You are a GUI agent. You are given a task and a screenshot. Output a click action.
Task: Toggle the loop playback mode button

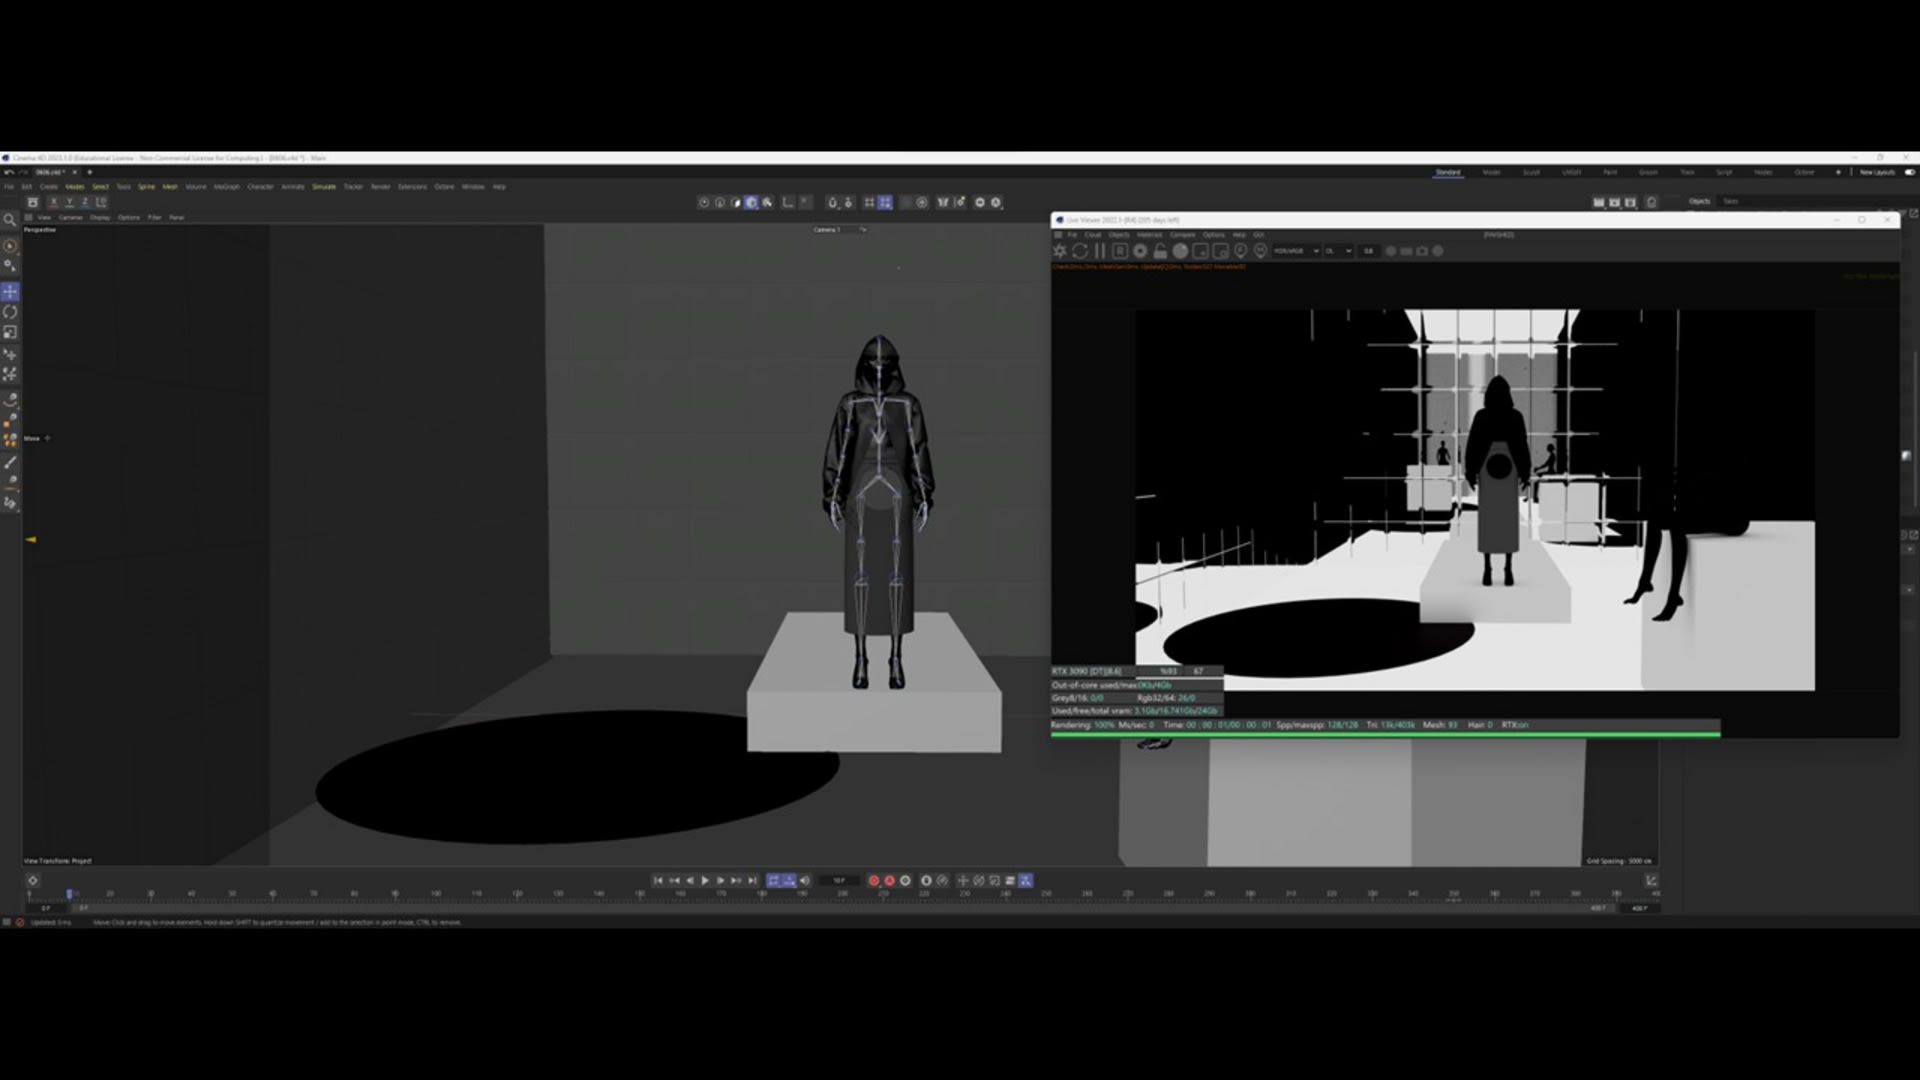point(773,881)
